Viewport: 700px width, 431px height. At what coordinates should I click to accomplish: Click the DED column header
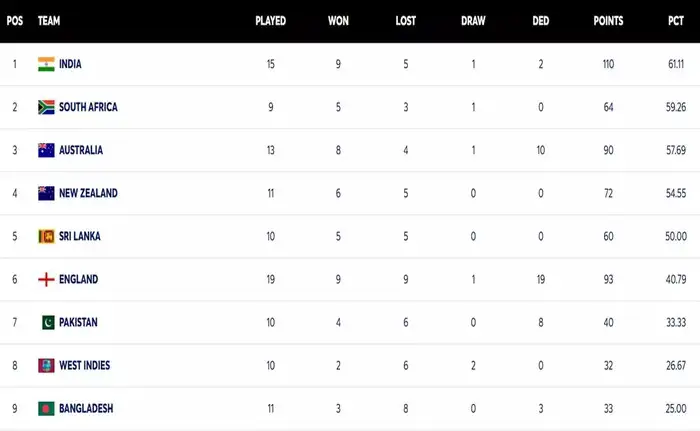(541, 20)
